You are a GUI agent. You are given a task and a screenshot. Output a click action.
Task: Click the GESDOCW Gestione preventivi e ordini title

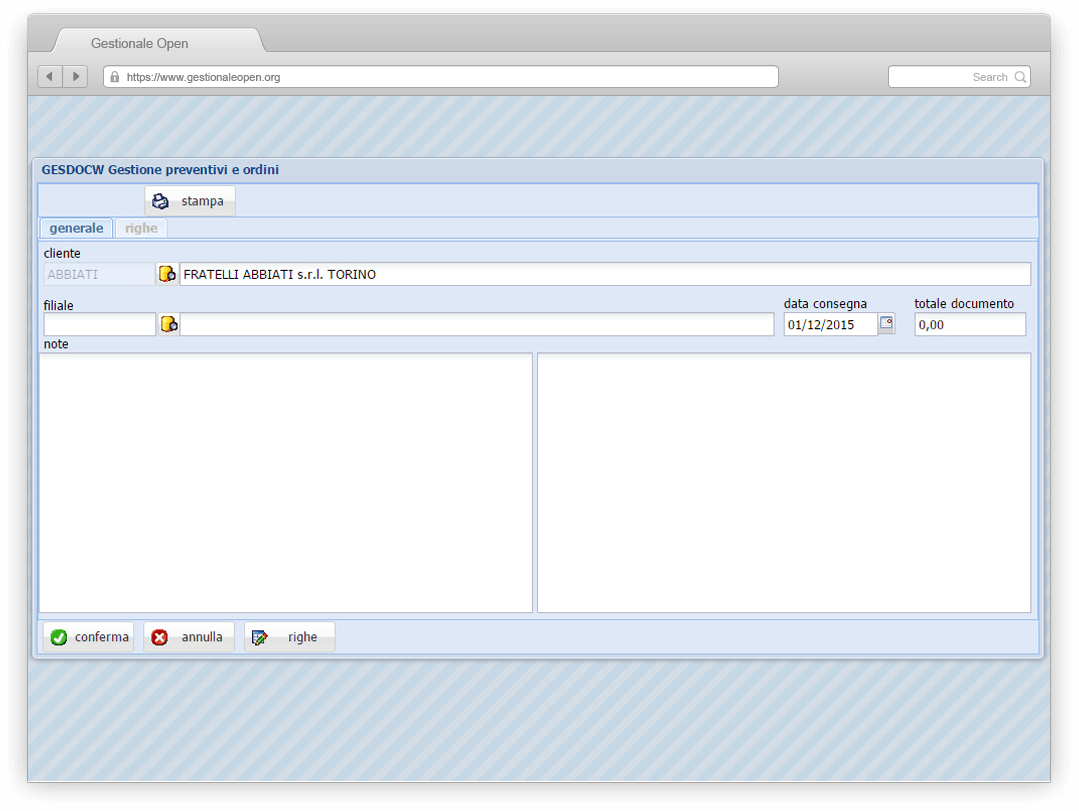[x=160, y=169]
